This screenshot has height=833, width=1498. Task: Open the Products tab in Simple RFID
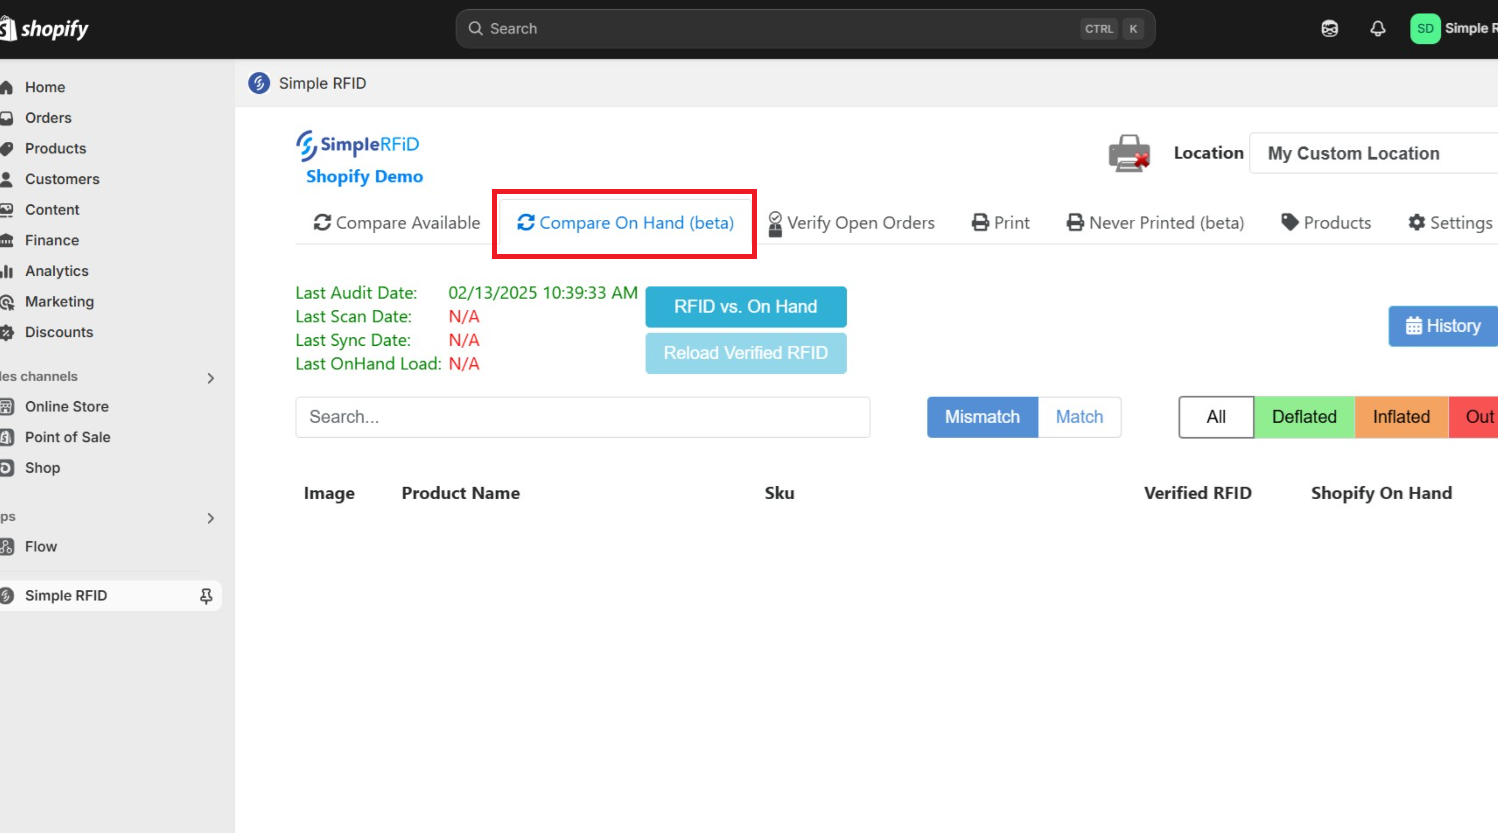(1326, 223)
